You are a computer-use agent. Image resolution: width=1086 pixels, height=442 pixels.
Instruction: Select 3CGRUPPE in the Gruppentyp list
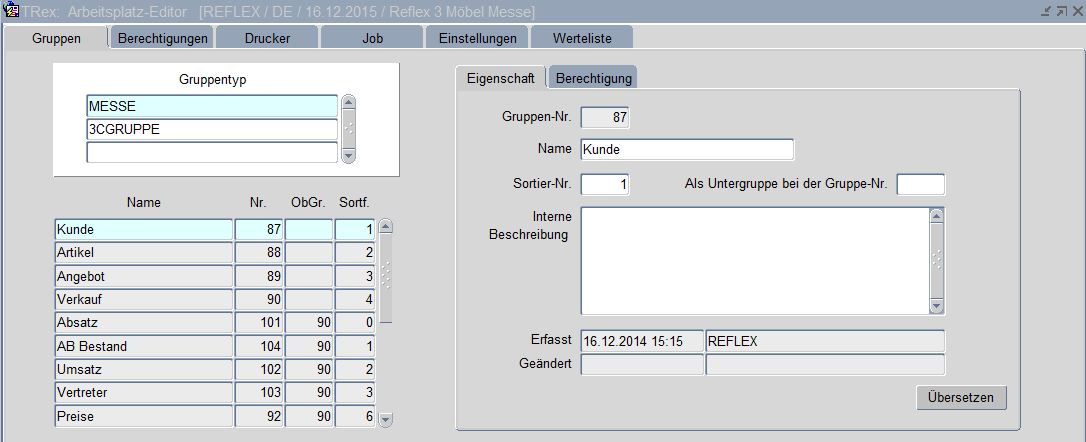click(212, 129)
